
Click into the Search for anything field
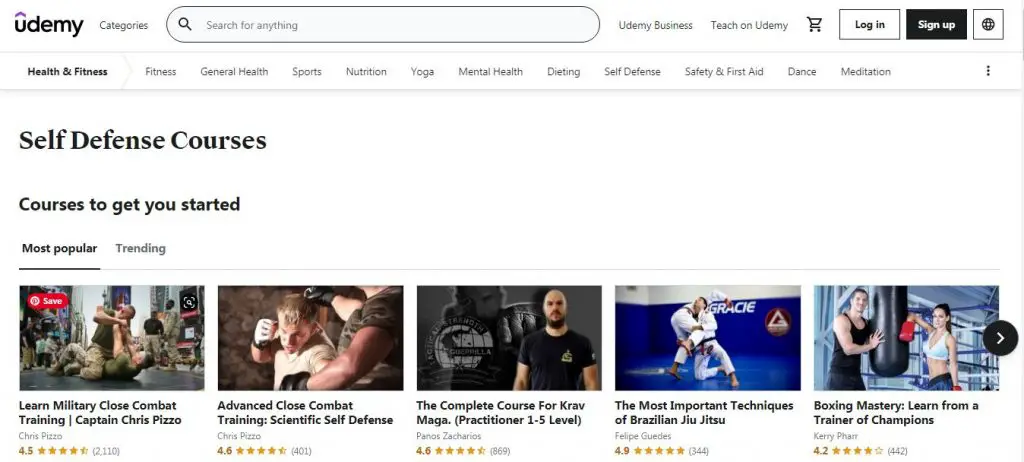tap(390, 25)
